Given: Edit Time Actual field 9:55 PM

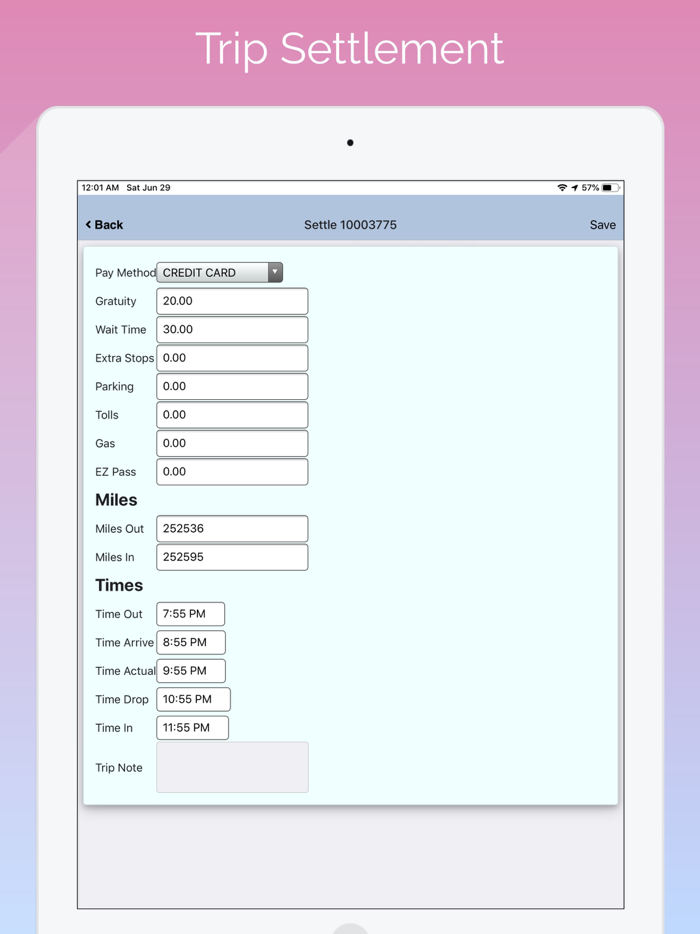Looking at the screenshot, I should [x=191, y=671].
